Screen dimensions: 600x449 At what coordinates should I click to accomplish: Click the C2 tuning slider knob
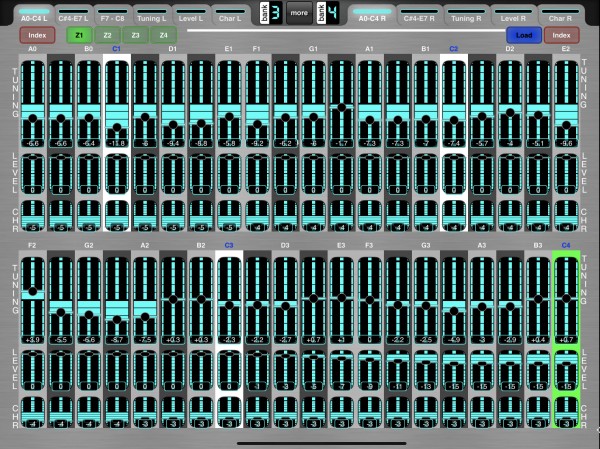[x=454, y=120]
